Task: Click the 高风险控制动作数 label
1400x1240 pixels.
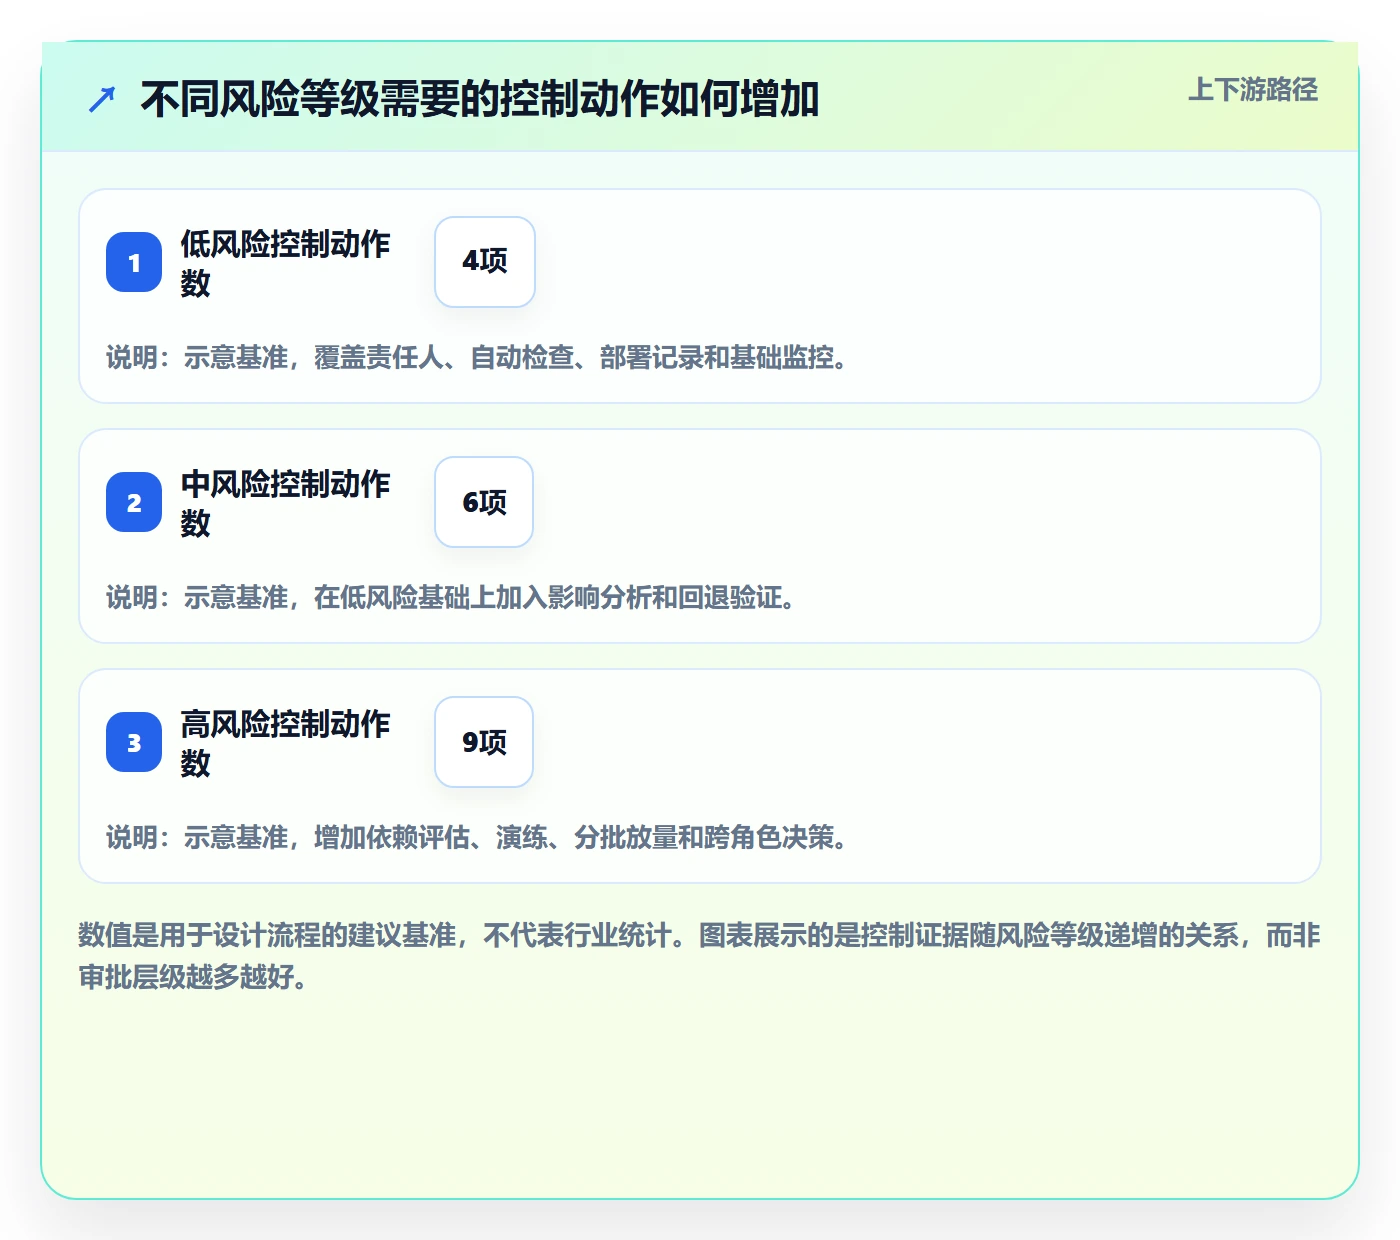Action: (x=285, y=743)
